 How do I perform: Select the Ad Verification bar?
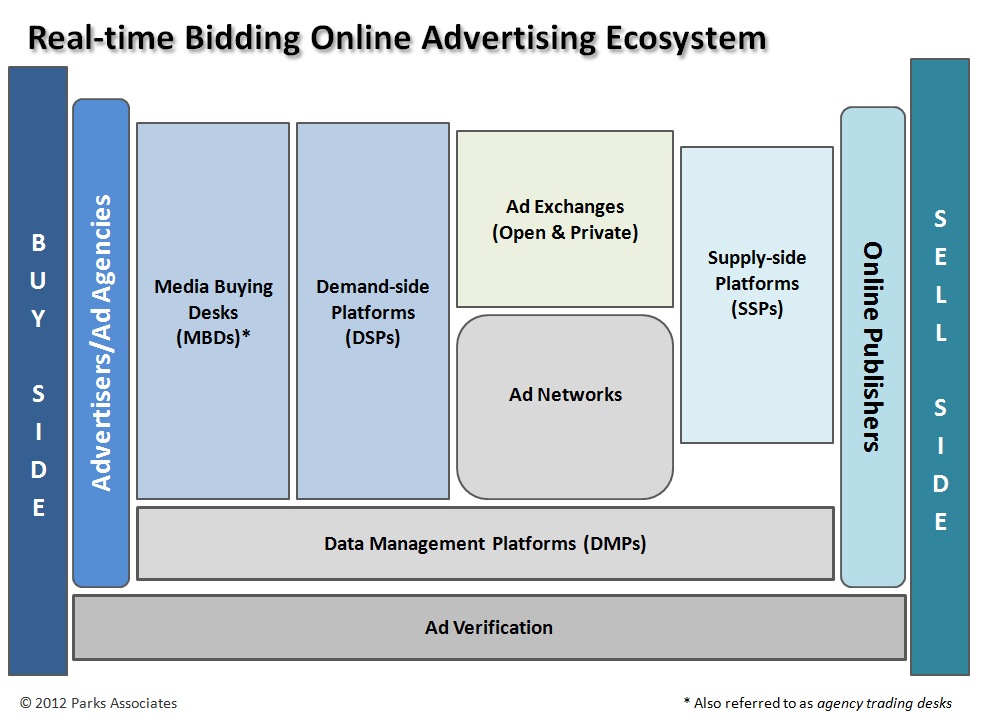pyautogui.click(x=490, y=628)
